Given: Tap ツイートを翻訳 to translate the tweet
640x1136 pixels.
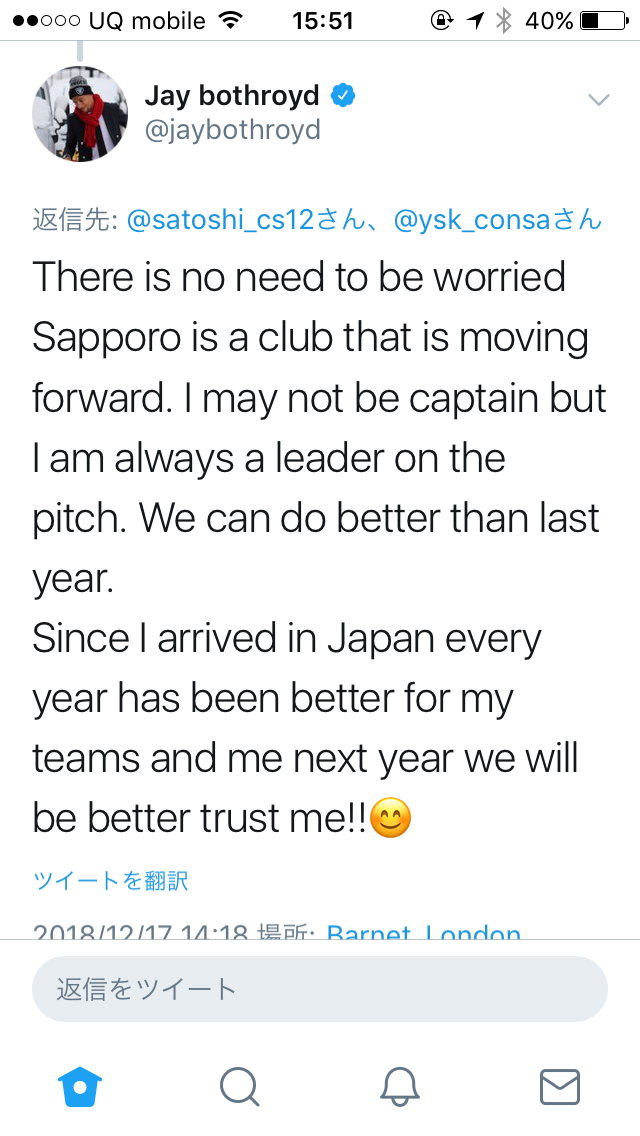Looking at the screenshot, I should 110,880.
